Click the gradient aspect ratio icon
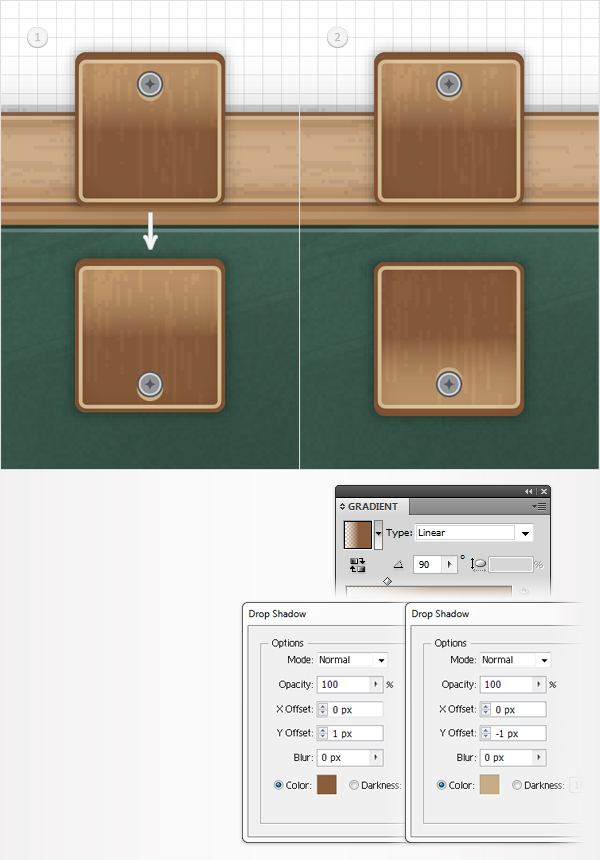Viewport: 600px width, 860px height. pos(478,564)
